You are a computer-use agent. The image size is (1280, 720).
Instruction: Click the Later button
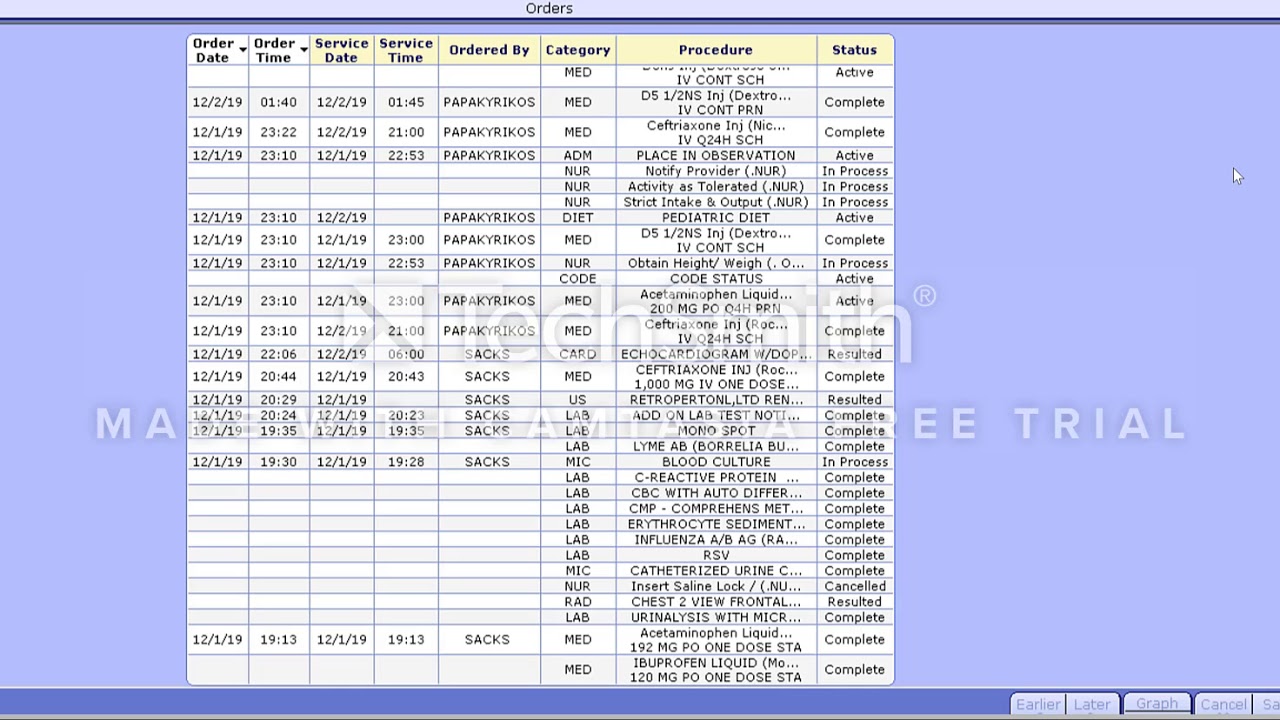[x=1092, y=704]
